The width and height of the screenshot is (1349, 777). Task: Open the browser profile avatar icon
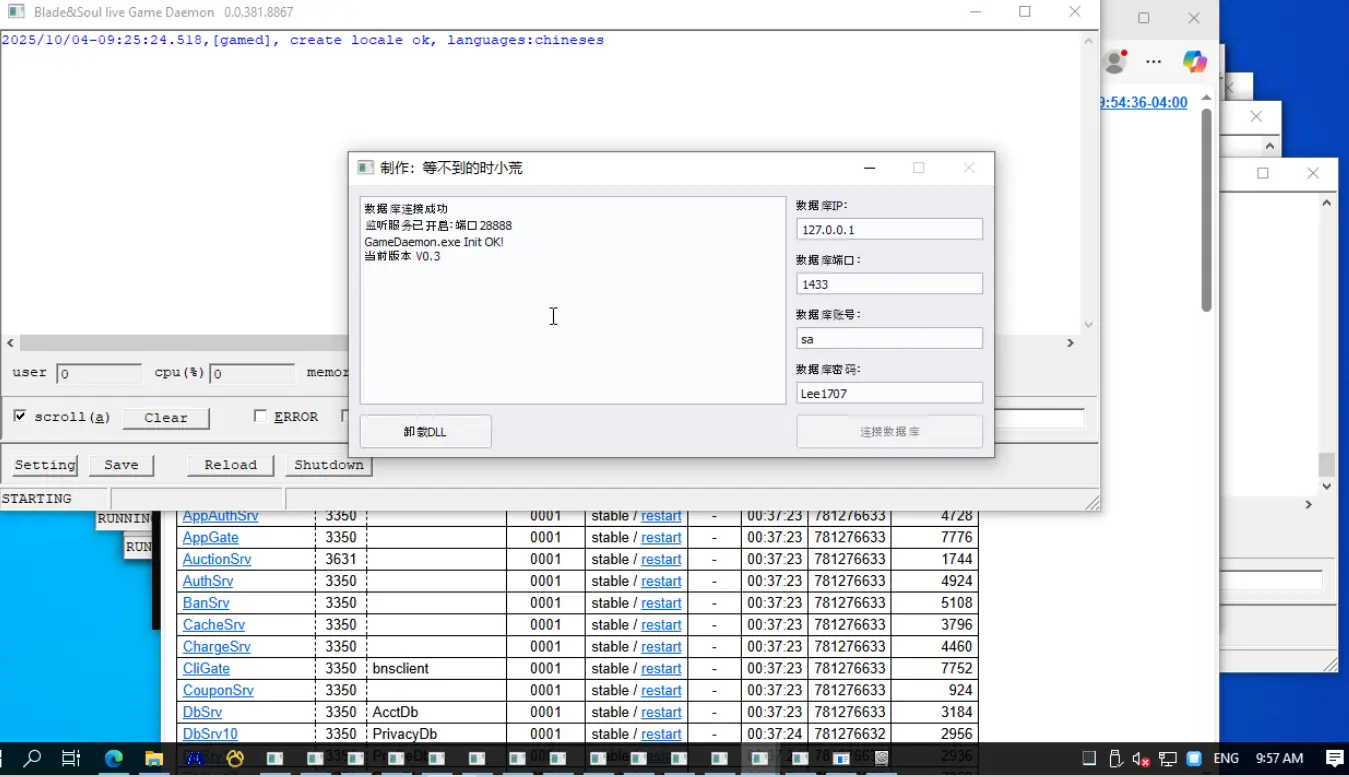(1114, 61)
